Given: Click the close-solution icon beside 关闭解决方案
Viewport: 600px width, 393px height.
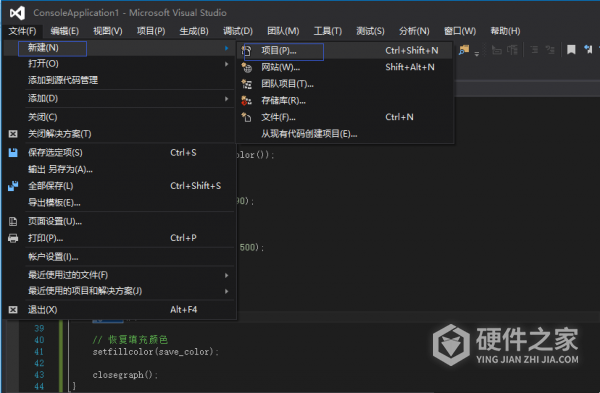Looking at the screenshot, I should pos(13,134).
